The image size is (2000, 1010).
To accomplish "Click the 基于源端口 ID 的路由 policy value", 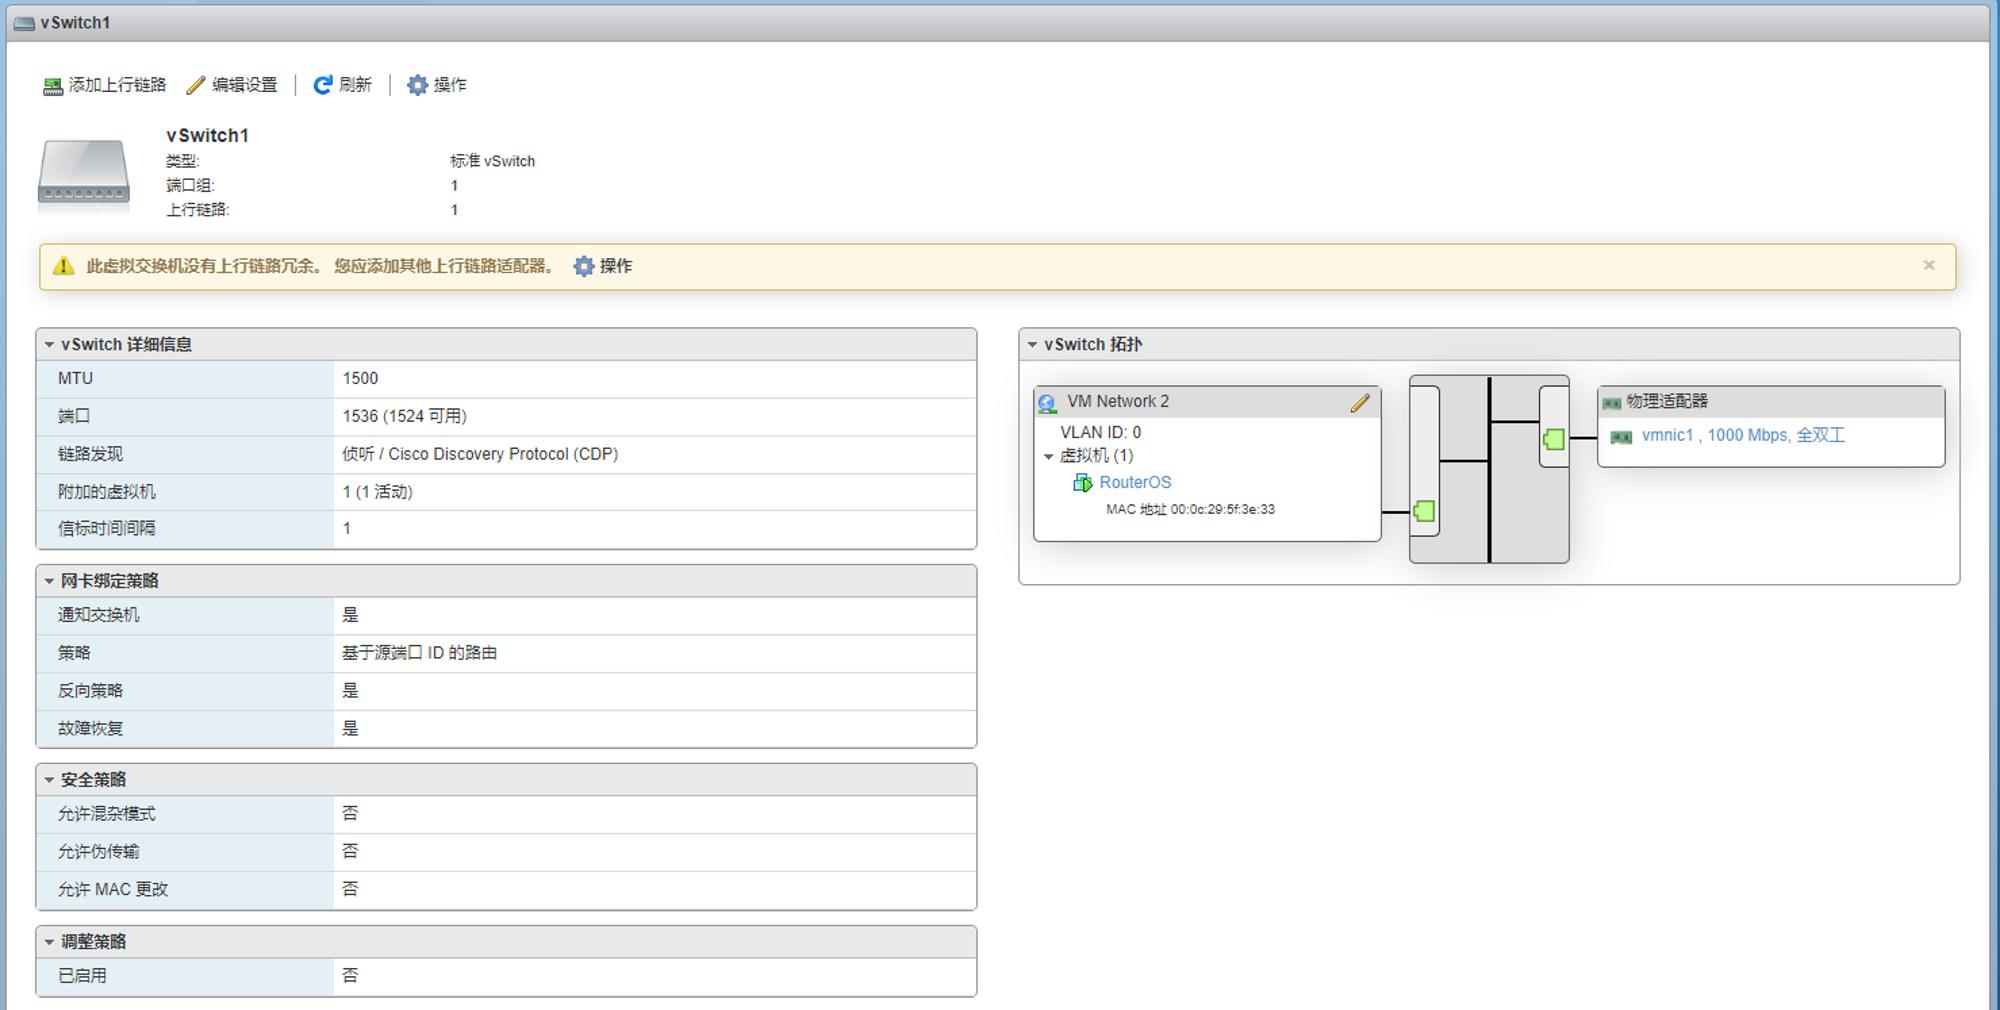I will tap(419, 653).
